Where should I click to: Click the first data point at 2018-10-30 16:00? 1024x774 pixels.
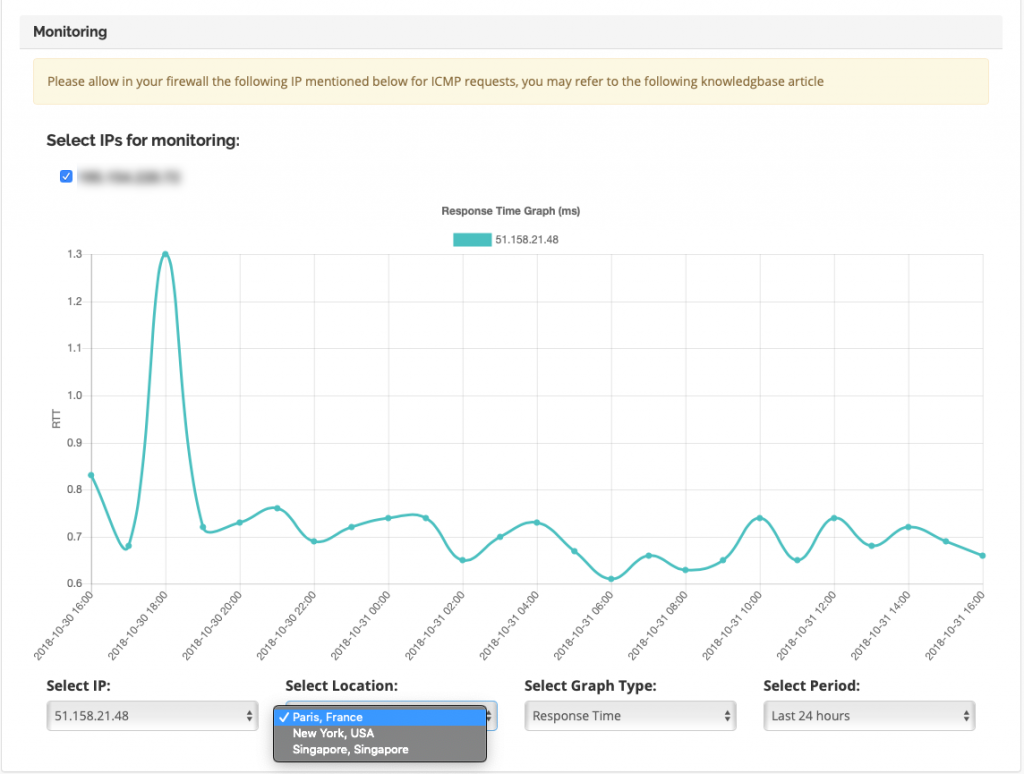tap(91, 476)
